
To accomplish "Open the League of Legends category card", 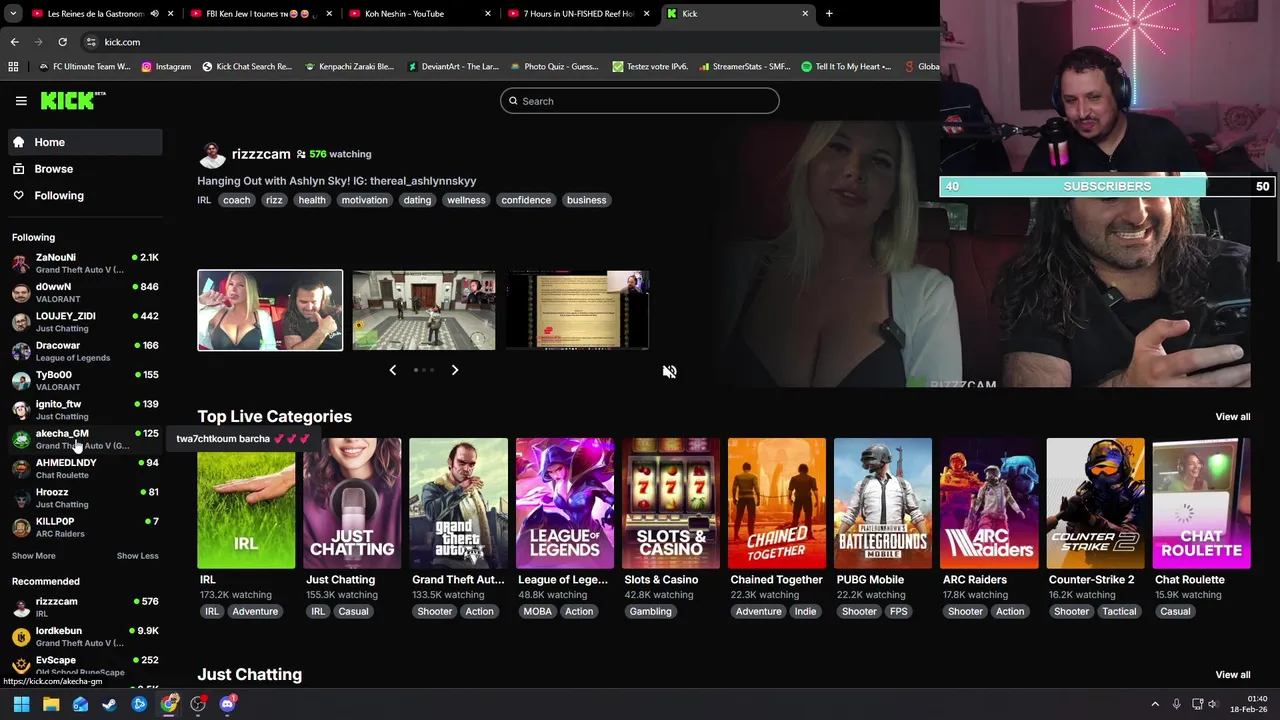I will (x=564, y=503).
